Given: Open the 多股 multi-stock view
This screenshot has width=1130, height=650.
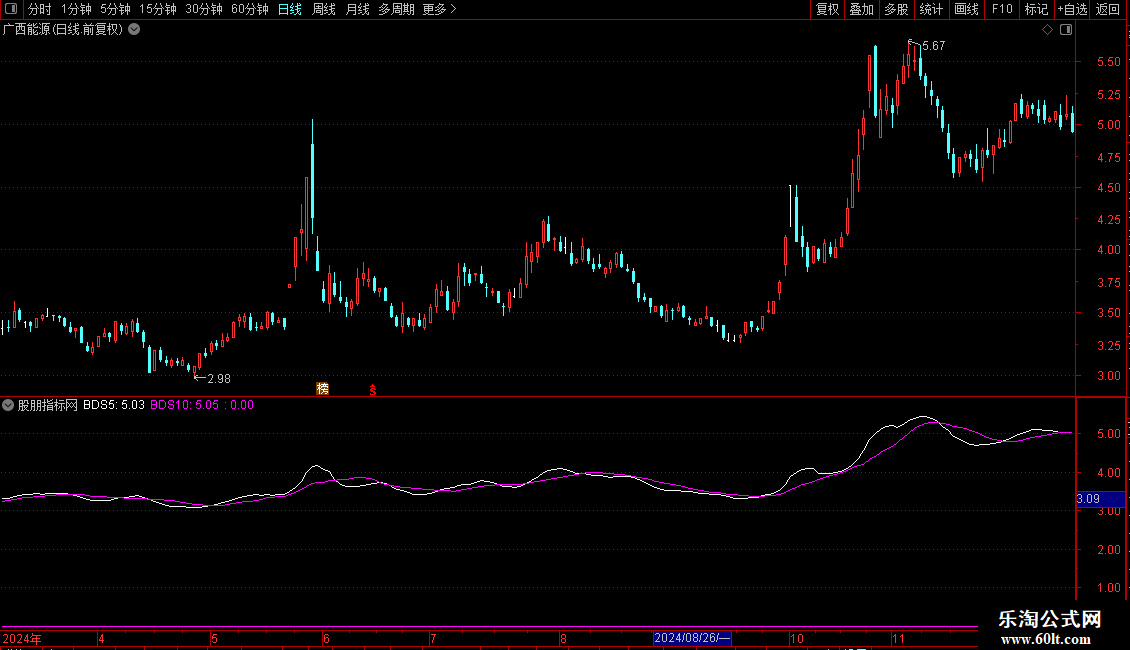Looking at the screenshot, I should click(896, 9).
